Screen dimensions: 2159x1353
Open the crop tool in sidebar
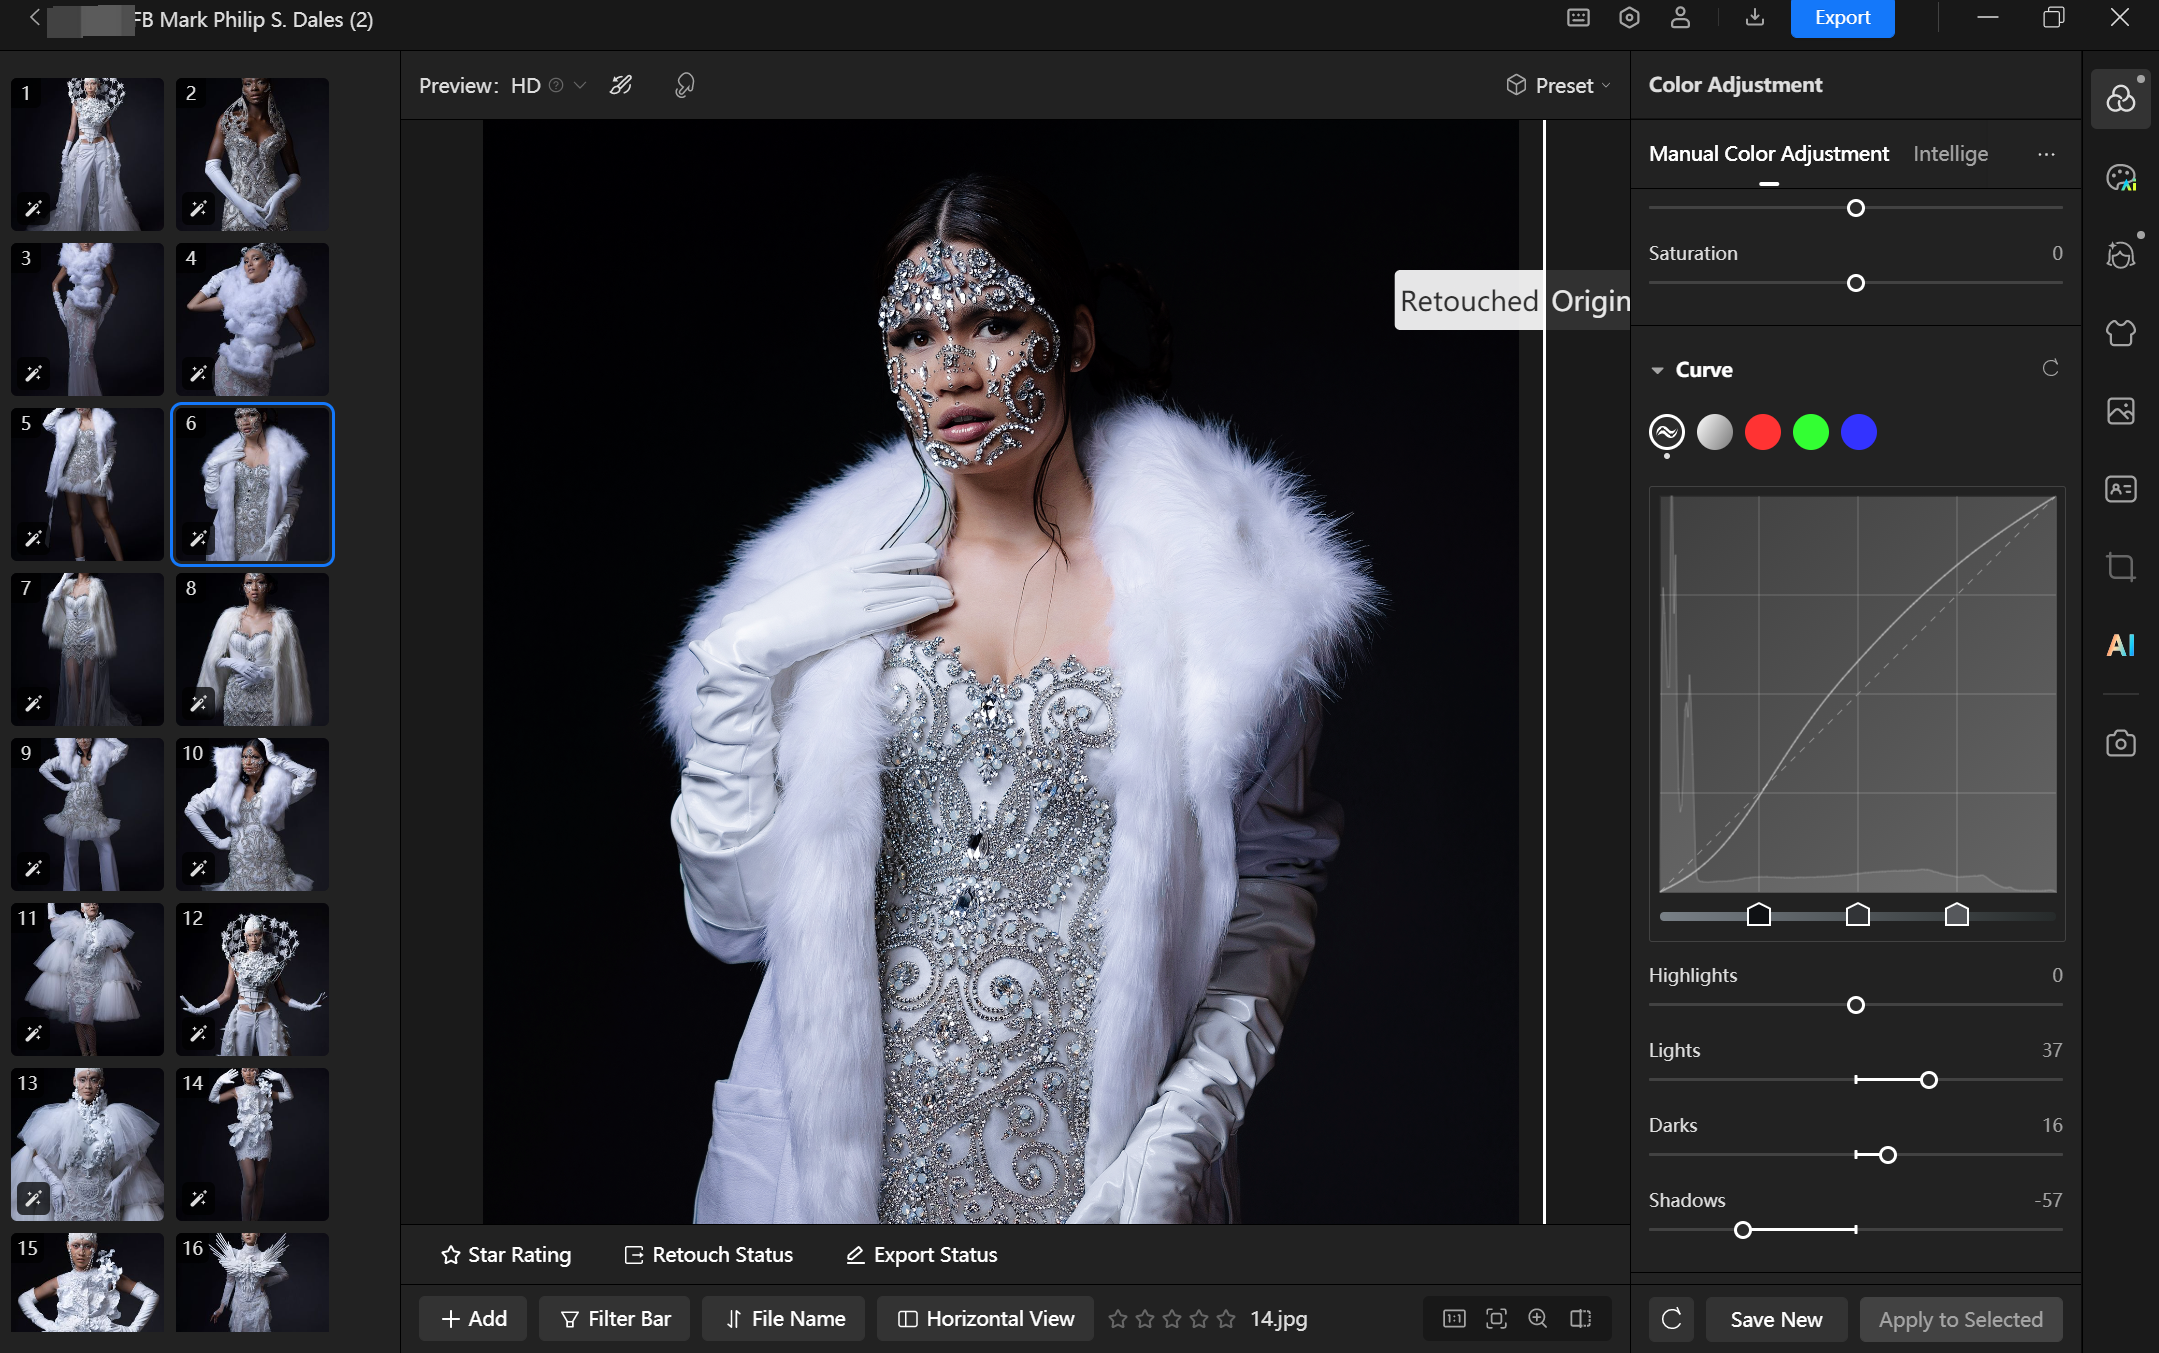2120,567
